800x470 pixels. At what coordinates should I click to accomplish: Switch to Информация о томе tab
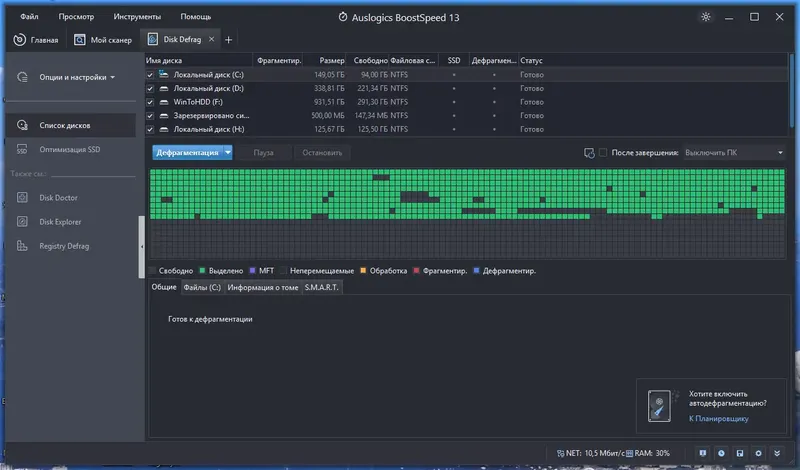tap(263, 287)
